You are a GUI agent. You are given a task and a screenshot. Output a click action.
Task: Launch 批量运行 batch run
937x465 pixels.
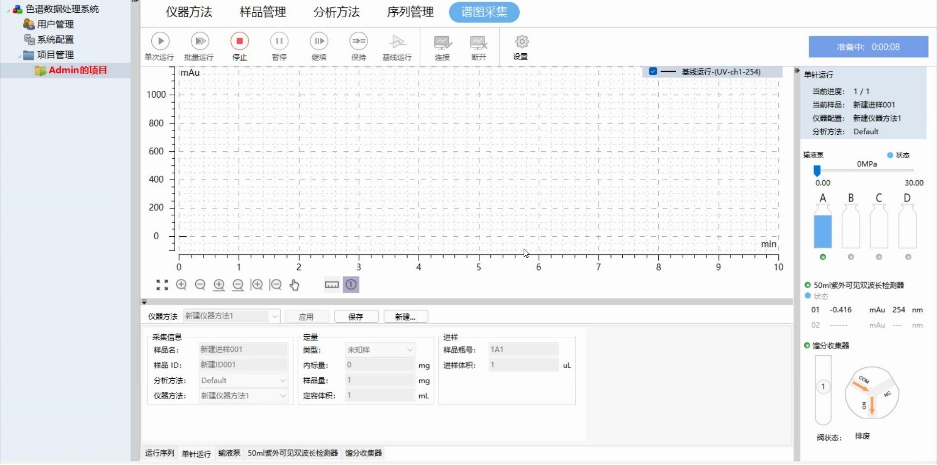point(200,47)
